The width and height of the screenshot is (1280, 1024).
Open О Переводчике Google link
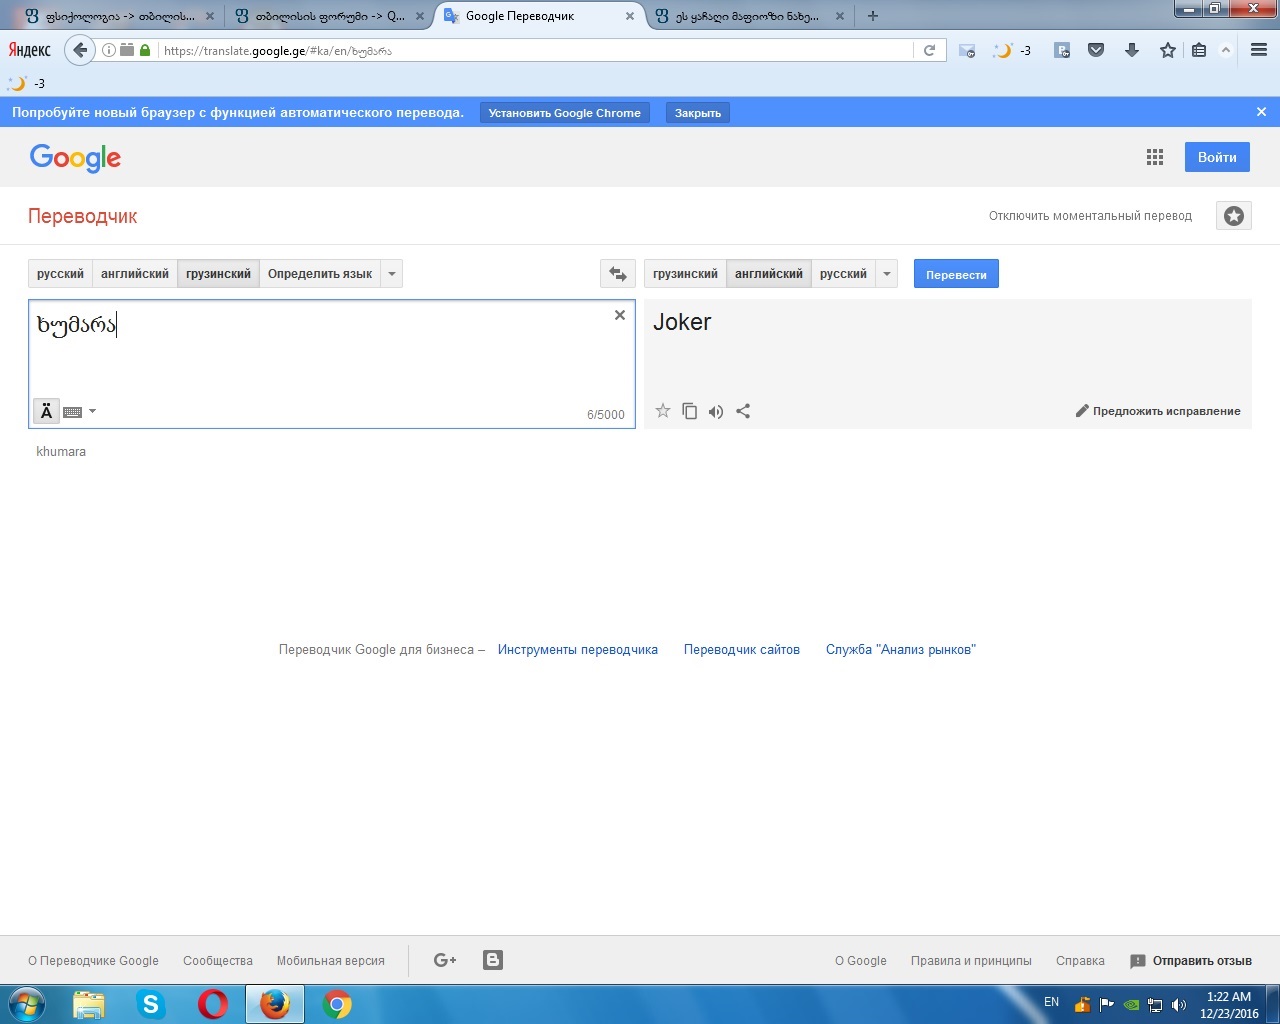(93, 961)
